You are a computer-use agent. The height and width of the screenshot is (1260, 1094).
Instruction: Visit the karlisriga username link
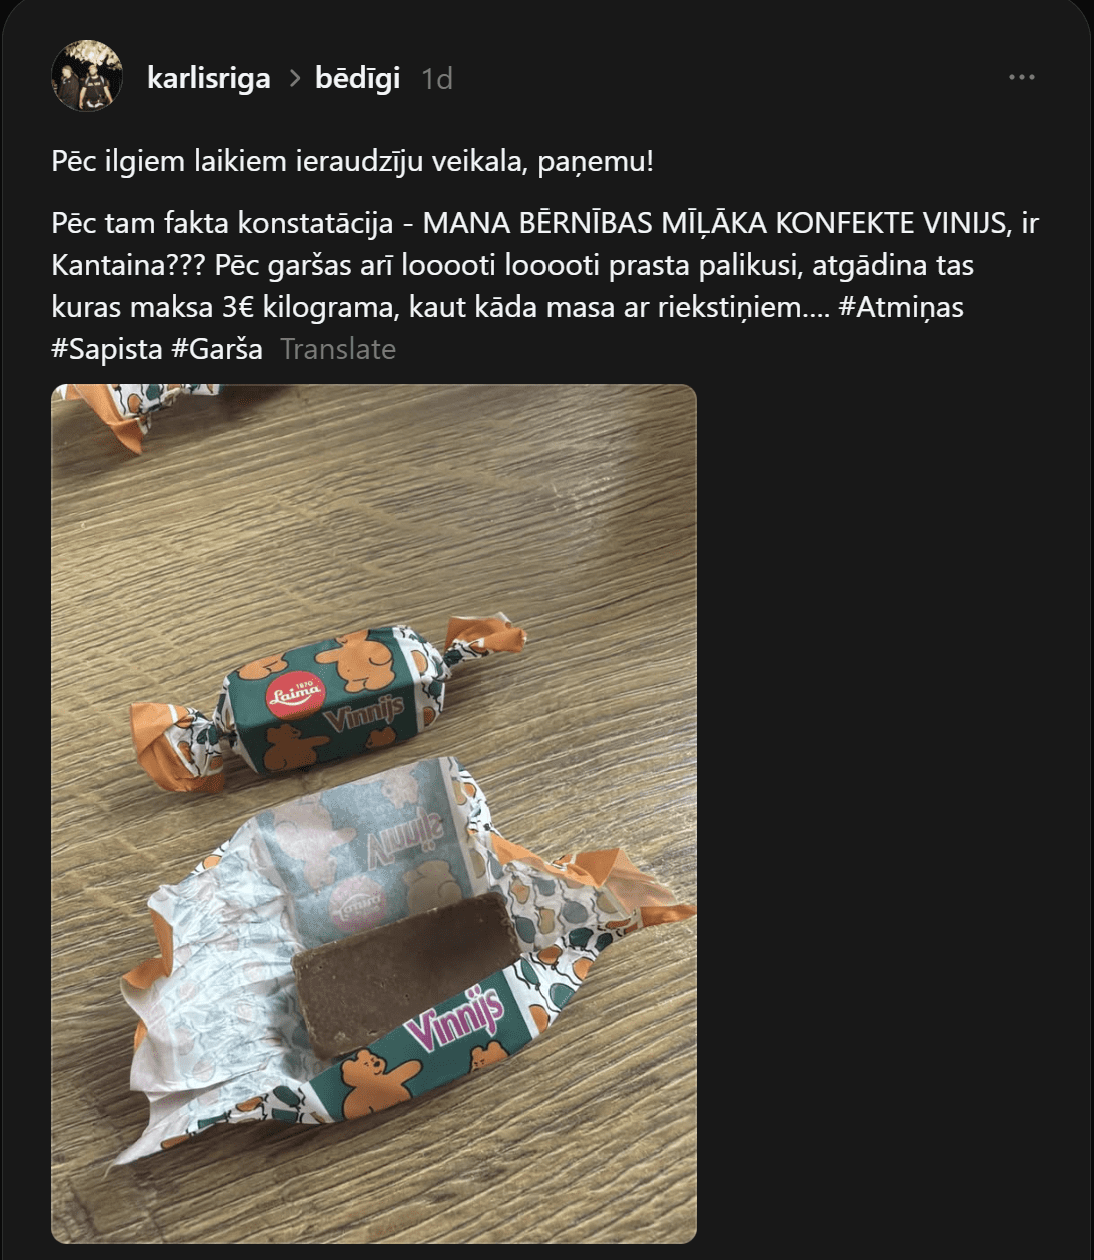coord(209,78)
